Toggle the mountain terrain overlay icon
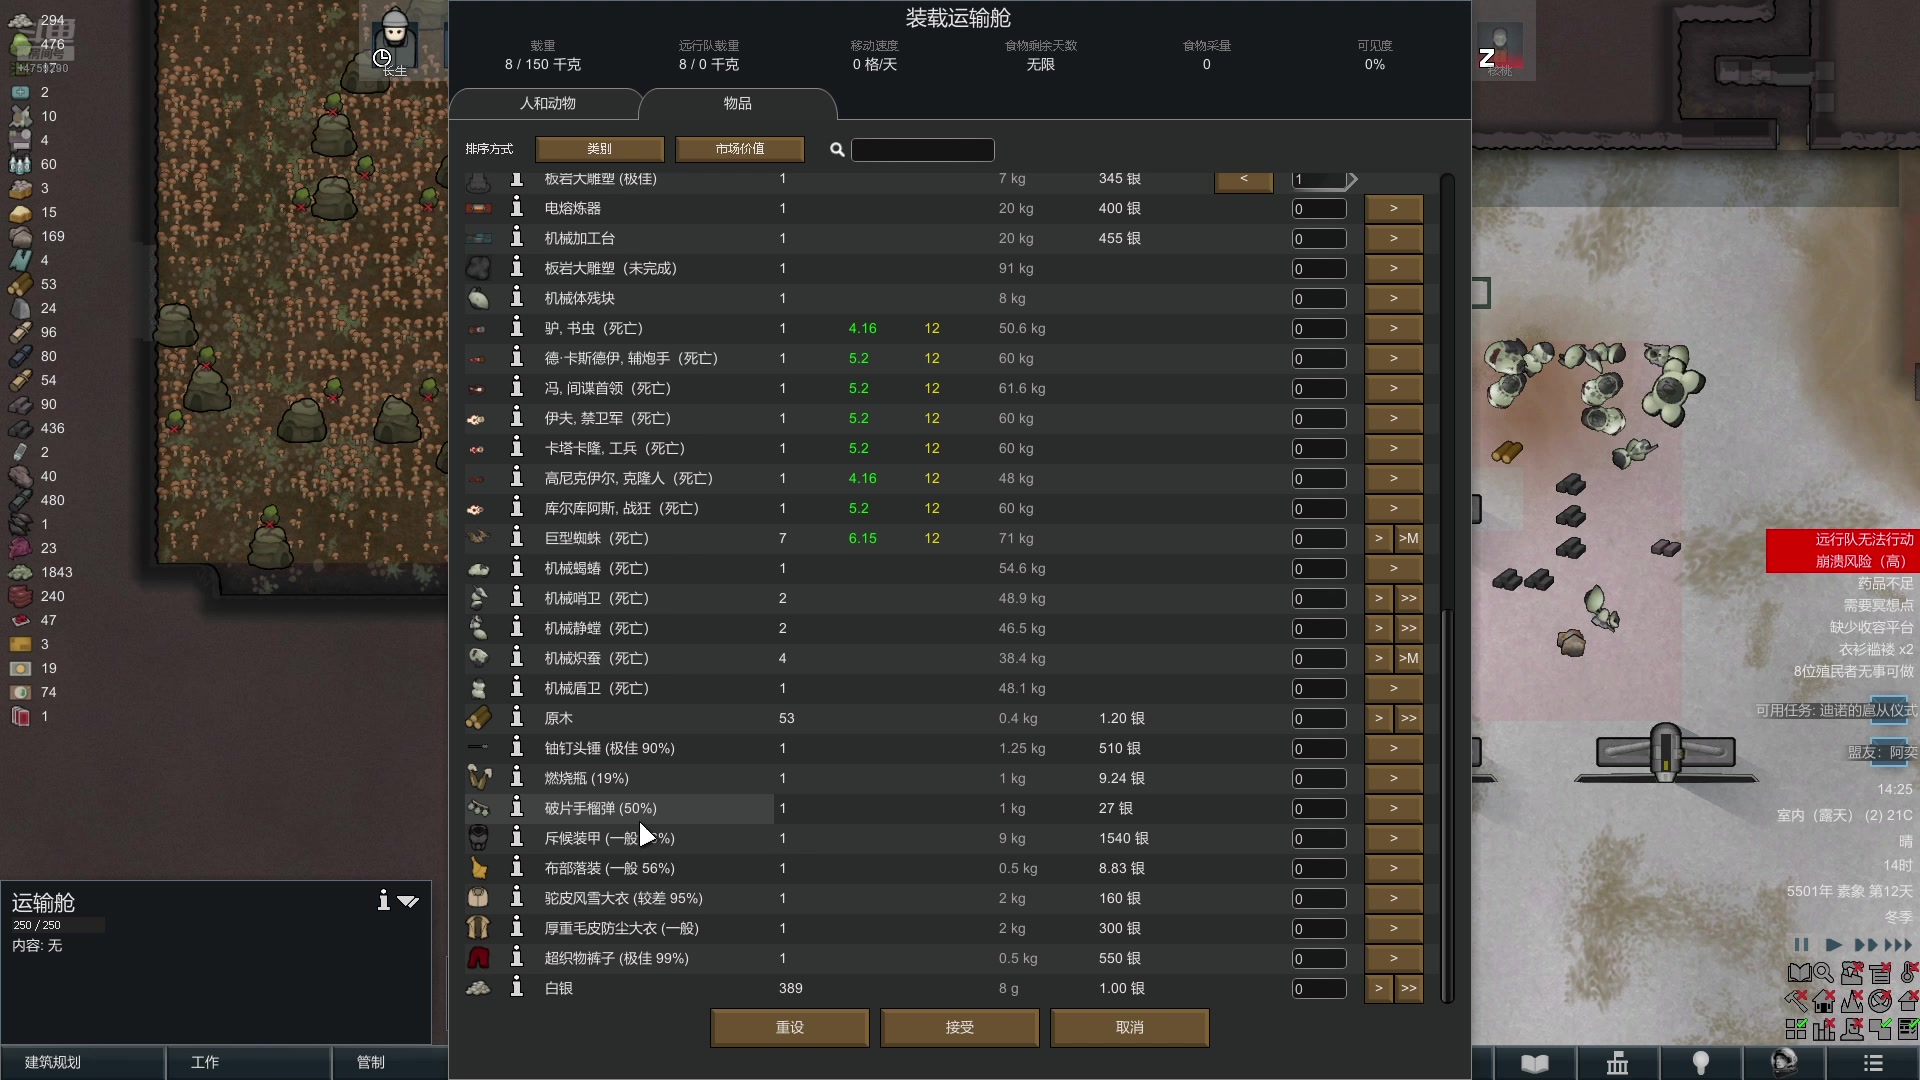1920x1080 pixels. pyautogui.click(x=1852, y=1001)
